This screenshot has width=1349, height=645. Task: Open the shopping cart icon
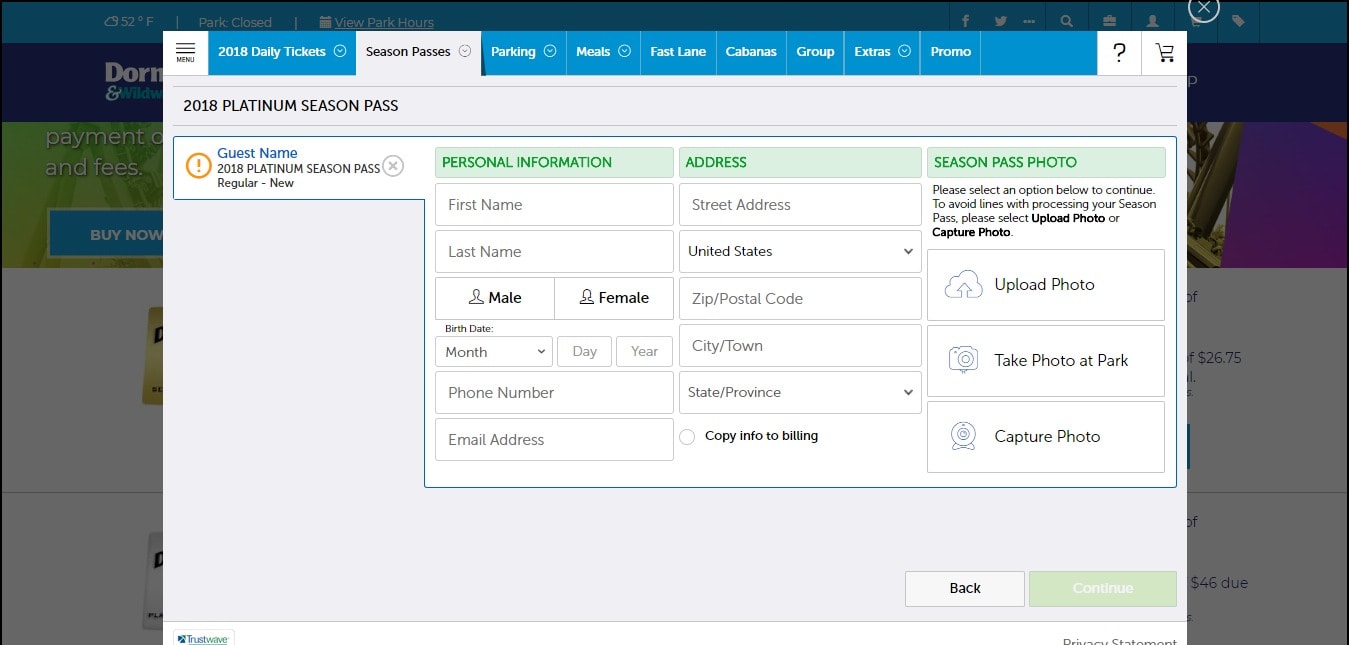[1165, 53]
